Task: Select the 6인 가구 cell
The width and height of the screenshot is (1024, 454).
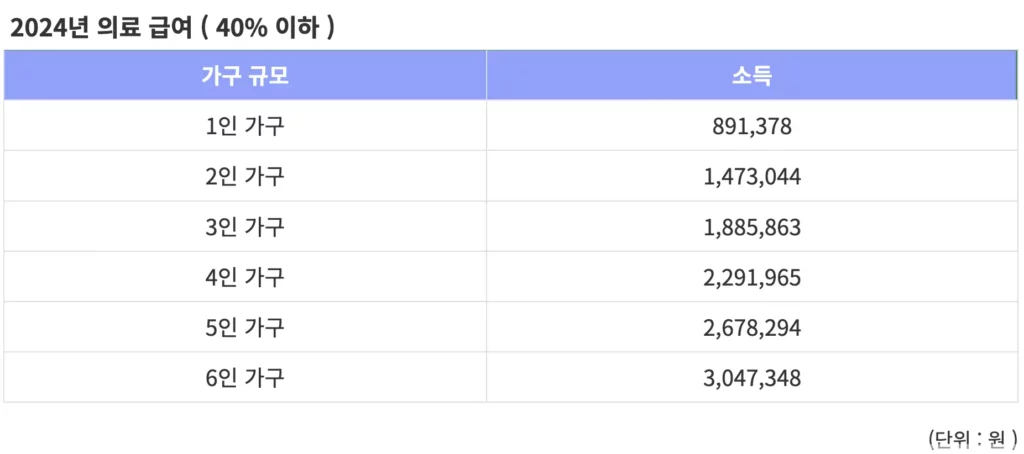Action: [x=245, y=377]
